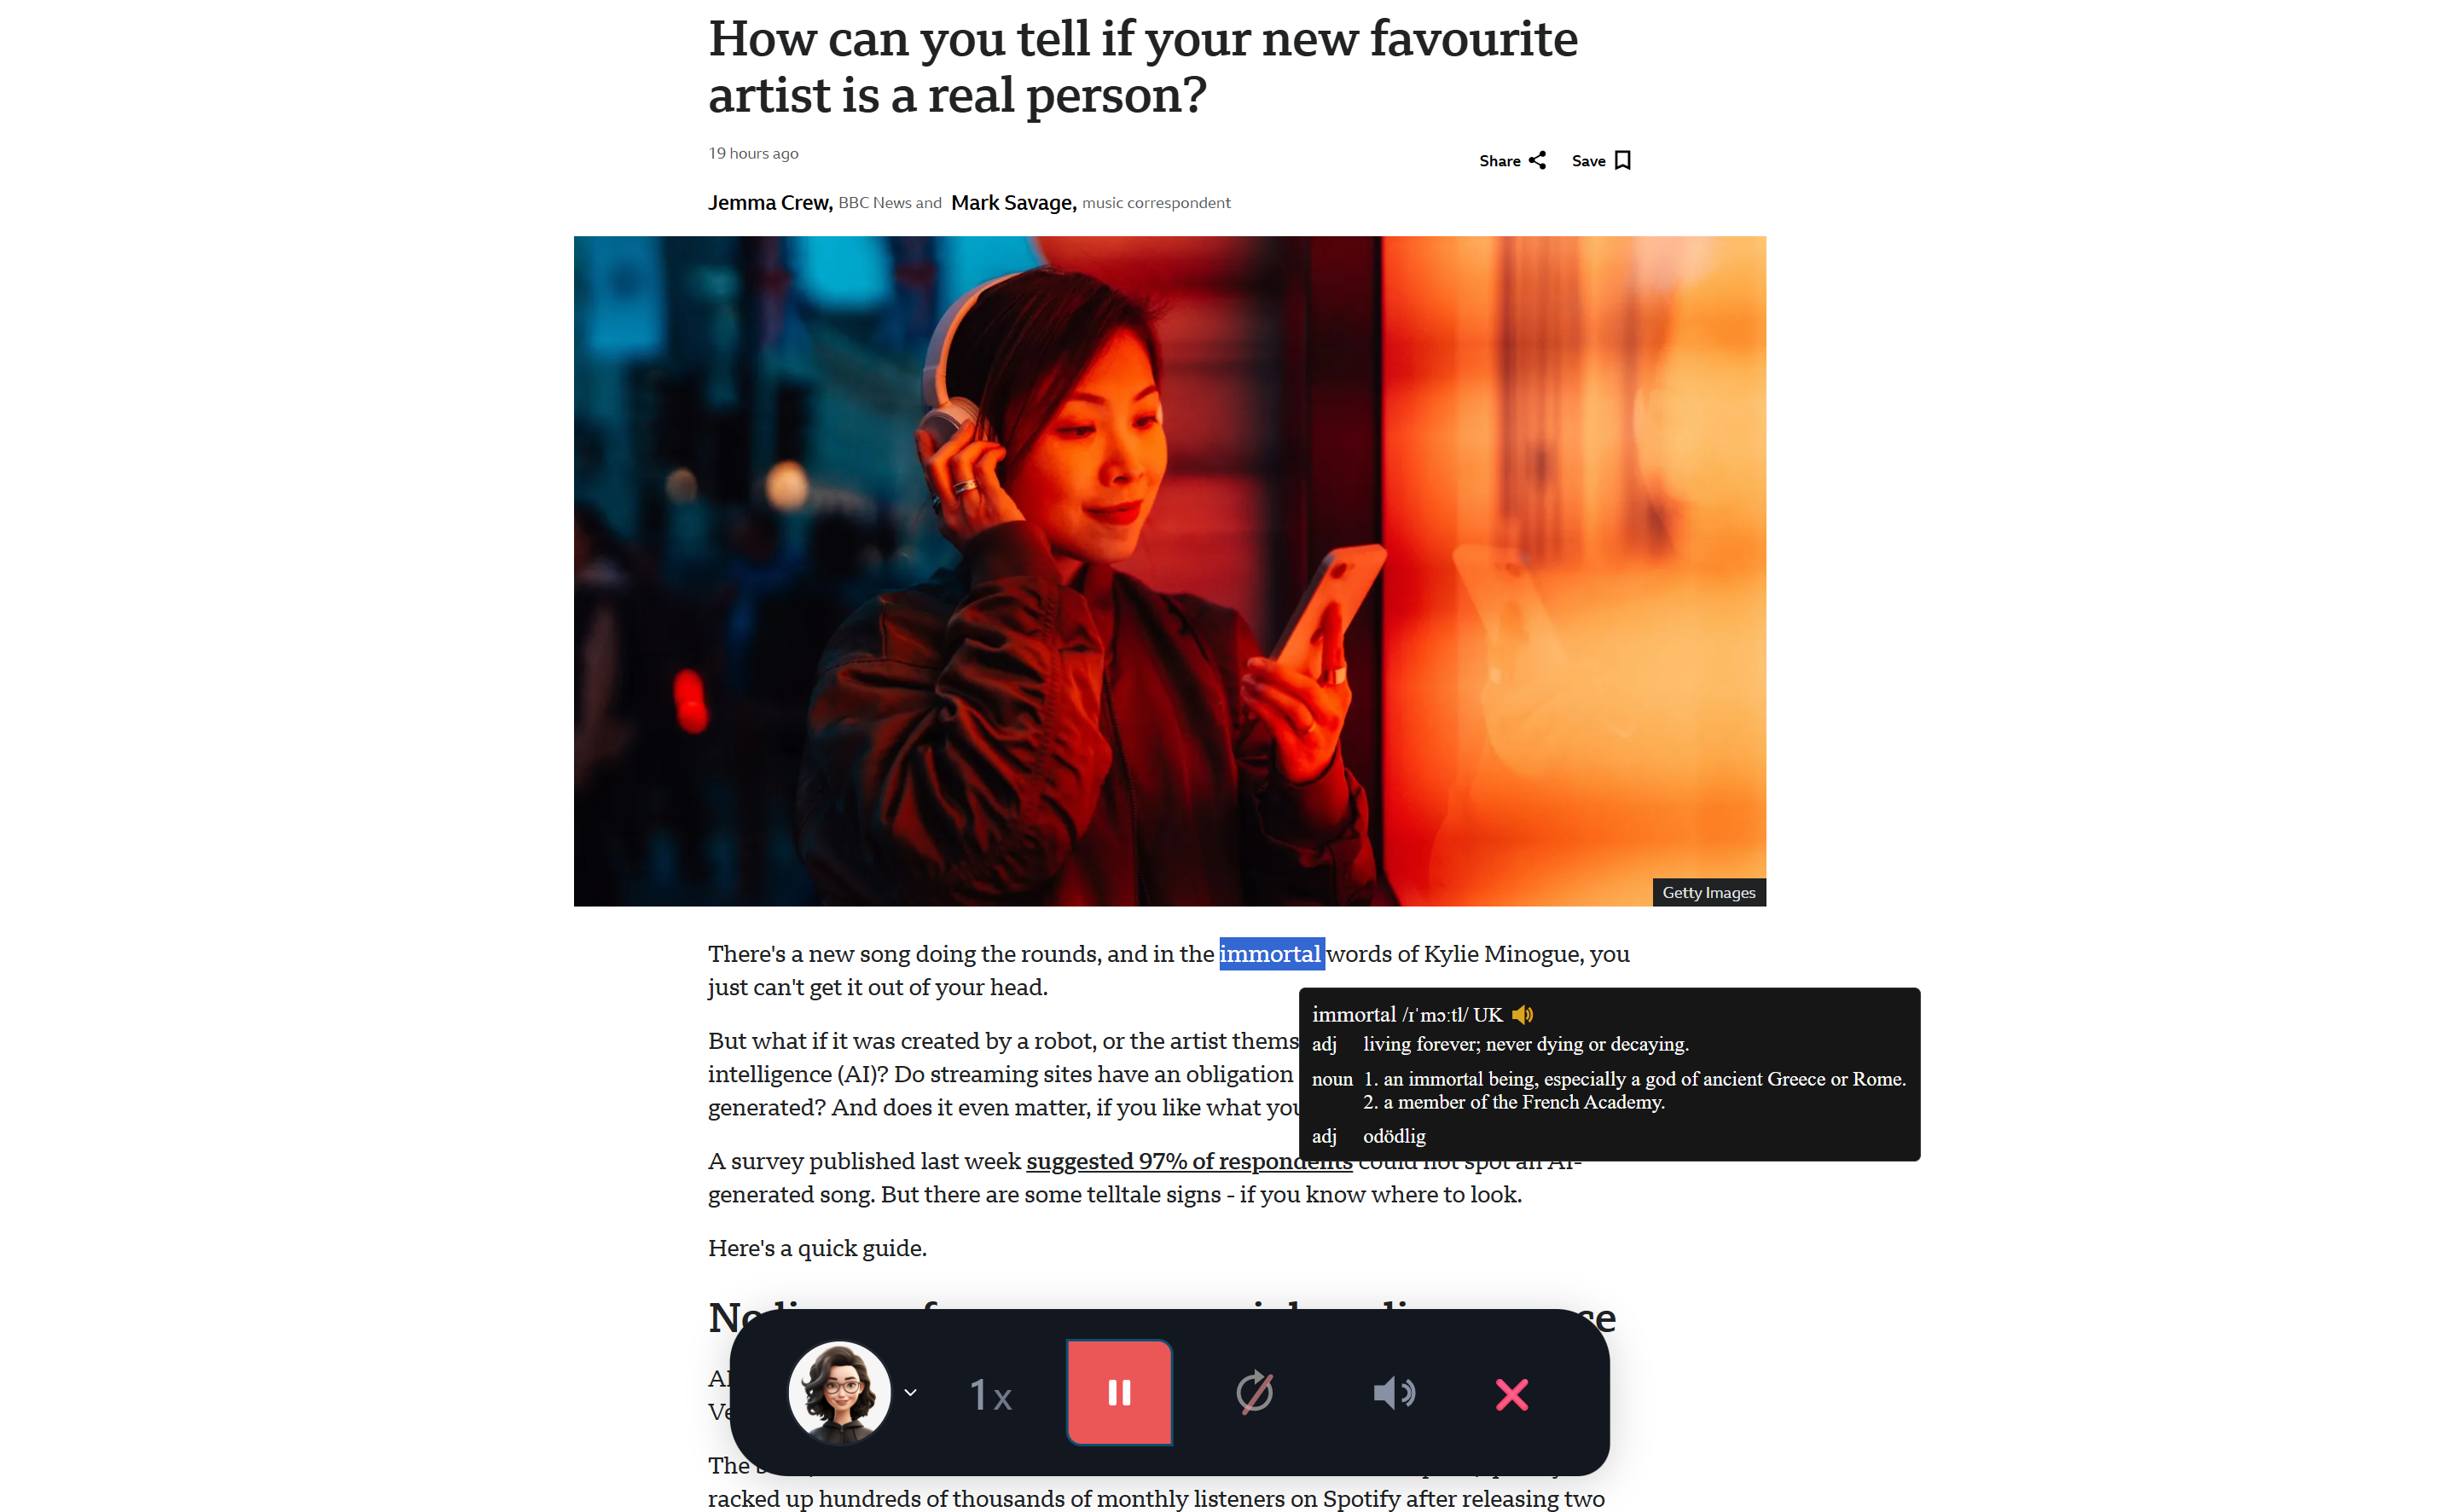Click the speaker volume icon in player
2448x1512 pixels.
click(1394, 1393)
